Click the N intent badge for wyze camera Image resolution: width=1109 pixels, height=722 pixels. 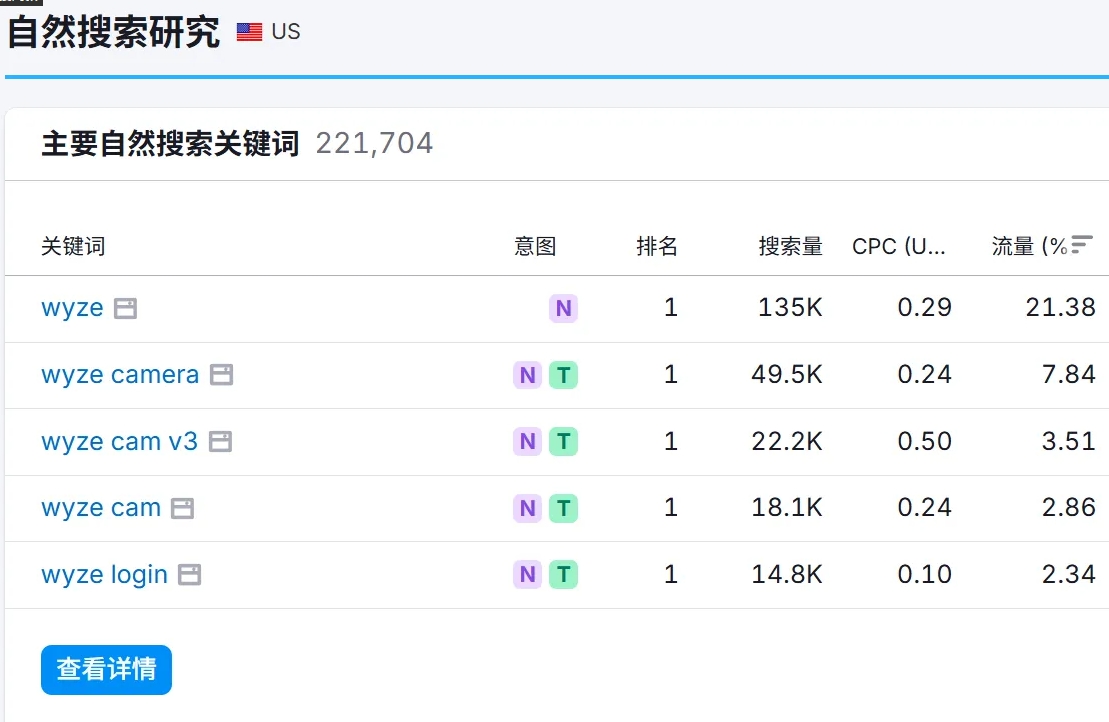(527, 375)
